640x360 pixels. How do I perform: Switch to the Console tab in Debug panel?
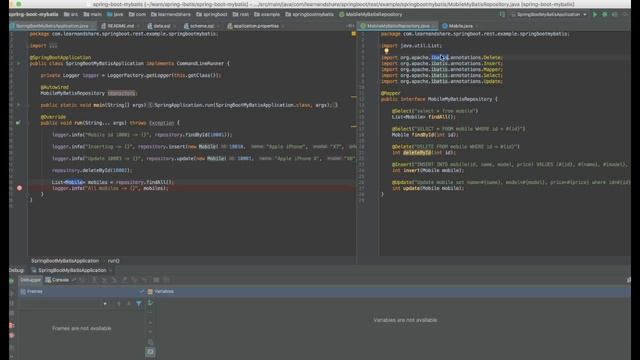coord(58,280)
